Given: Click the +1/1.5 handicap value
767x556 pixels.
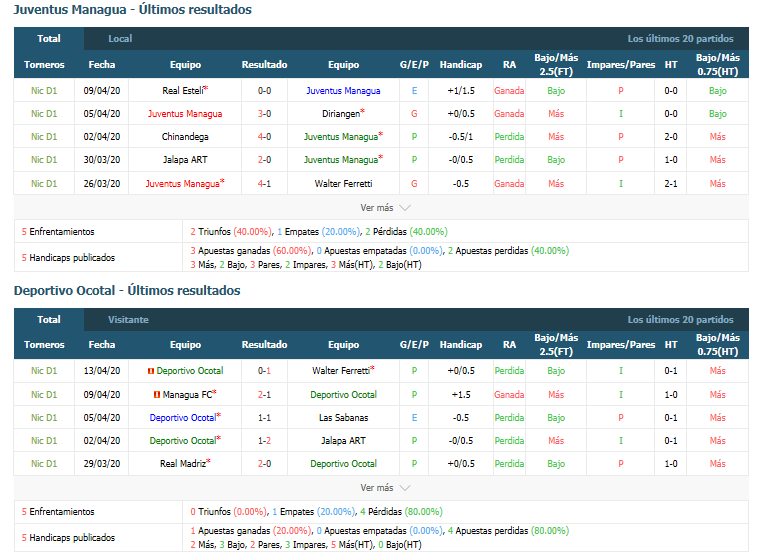Looking at the screenshot, I should pyautogui.click(x=461, y=90).
